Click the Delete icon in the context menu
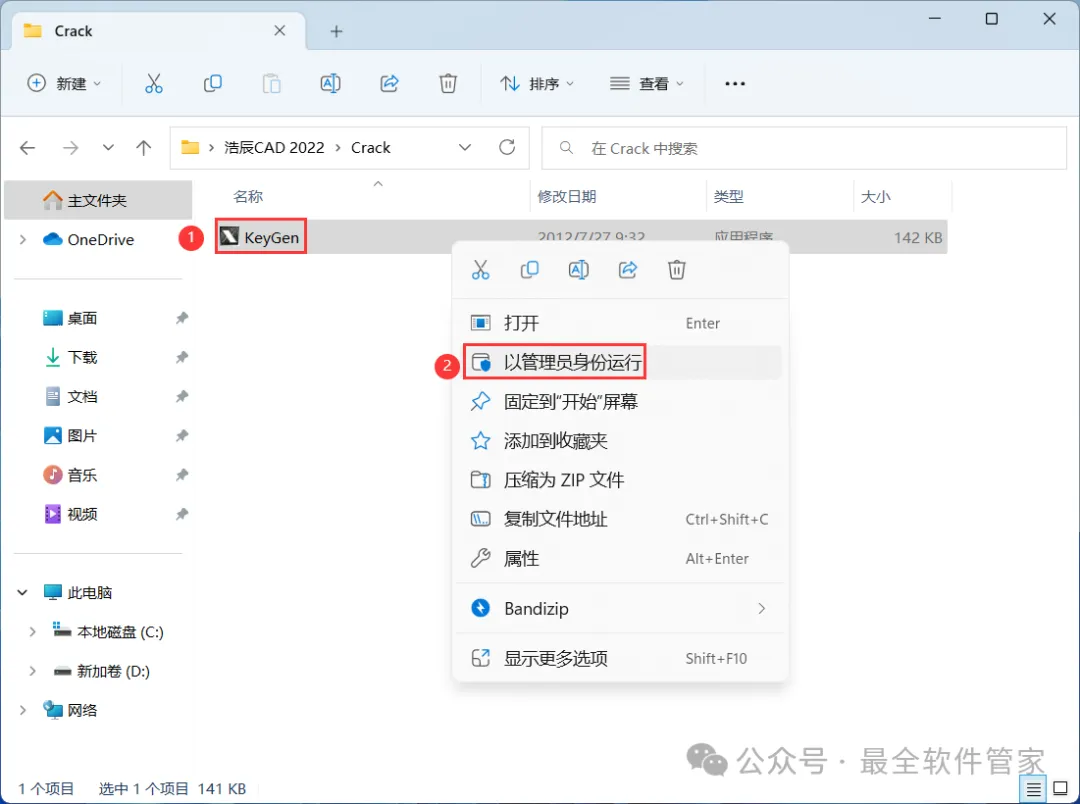Image resolution: width=1080 pixels, height=804 pixels. (676, 270)
